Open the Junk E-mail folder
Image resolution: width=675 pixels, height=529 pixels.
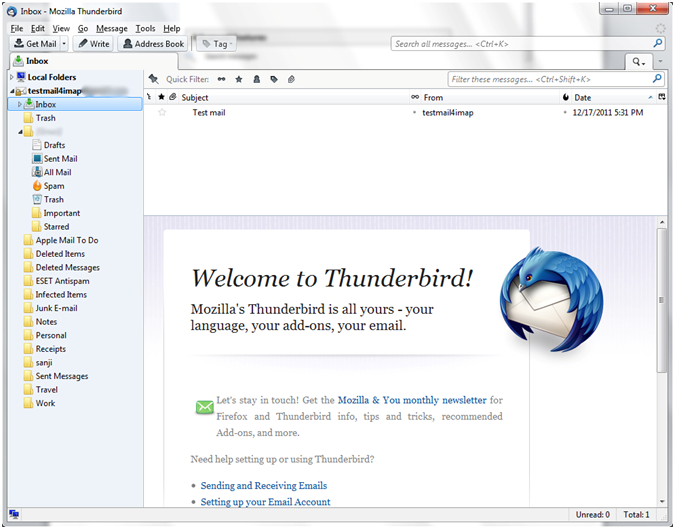tap(56, 308)
